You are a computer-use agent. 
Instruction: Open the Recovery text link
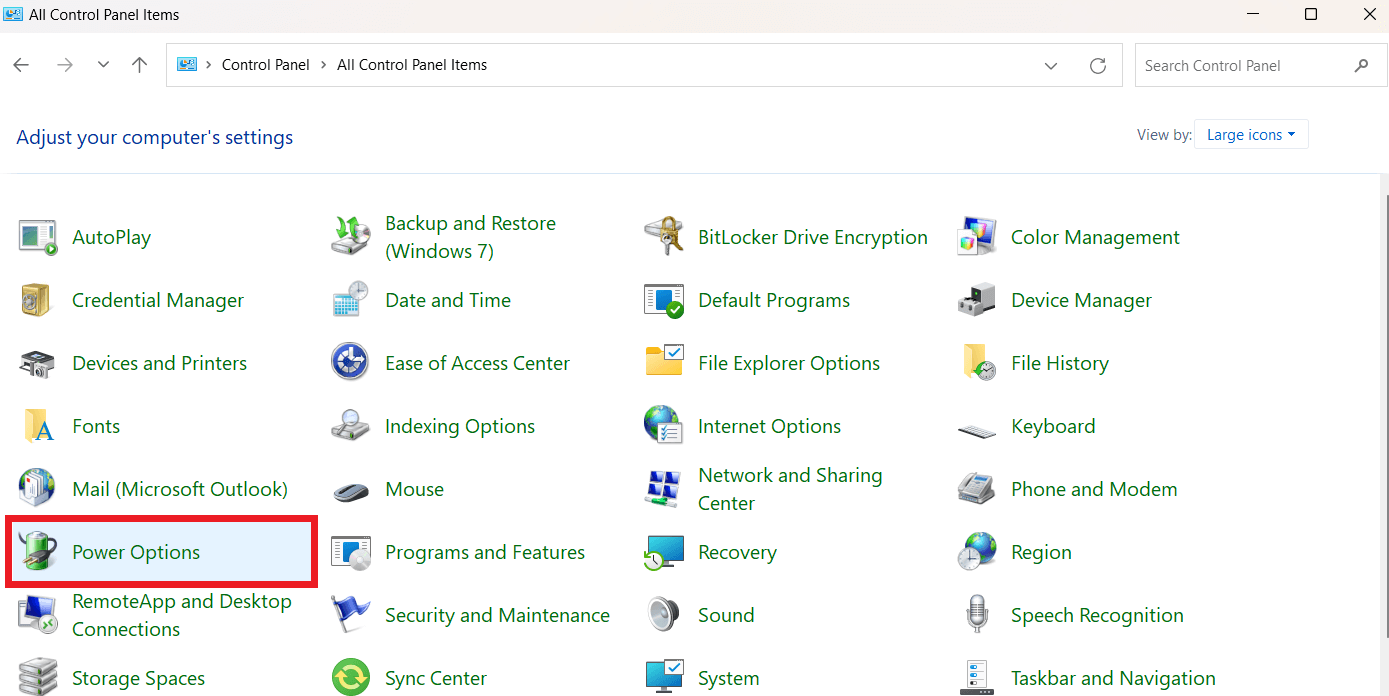pyautogui.click(x=737, y=552)
